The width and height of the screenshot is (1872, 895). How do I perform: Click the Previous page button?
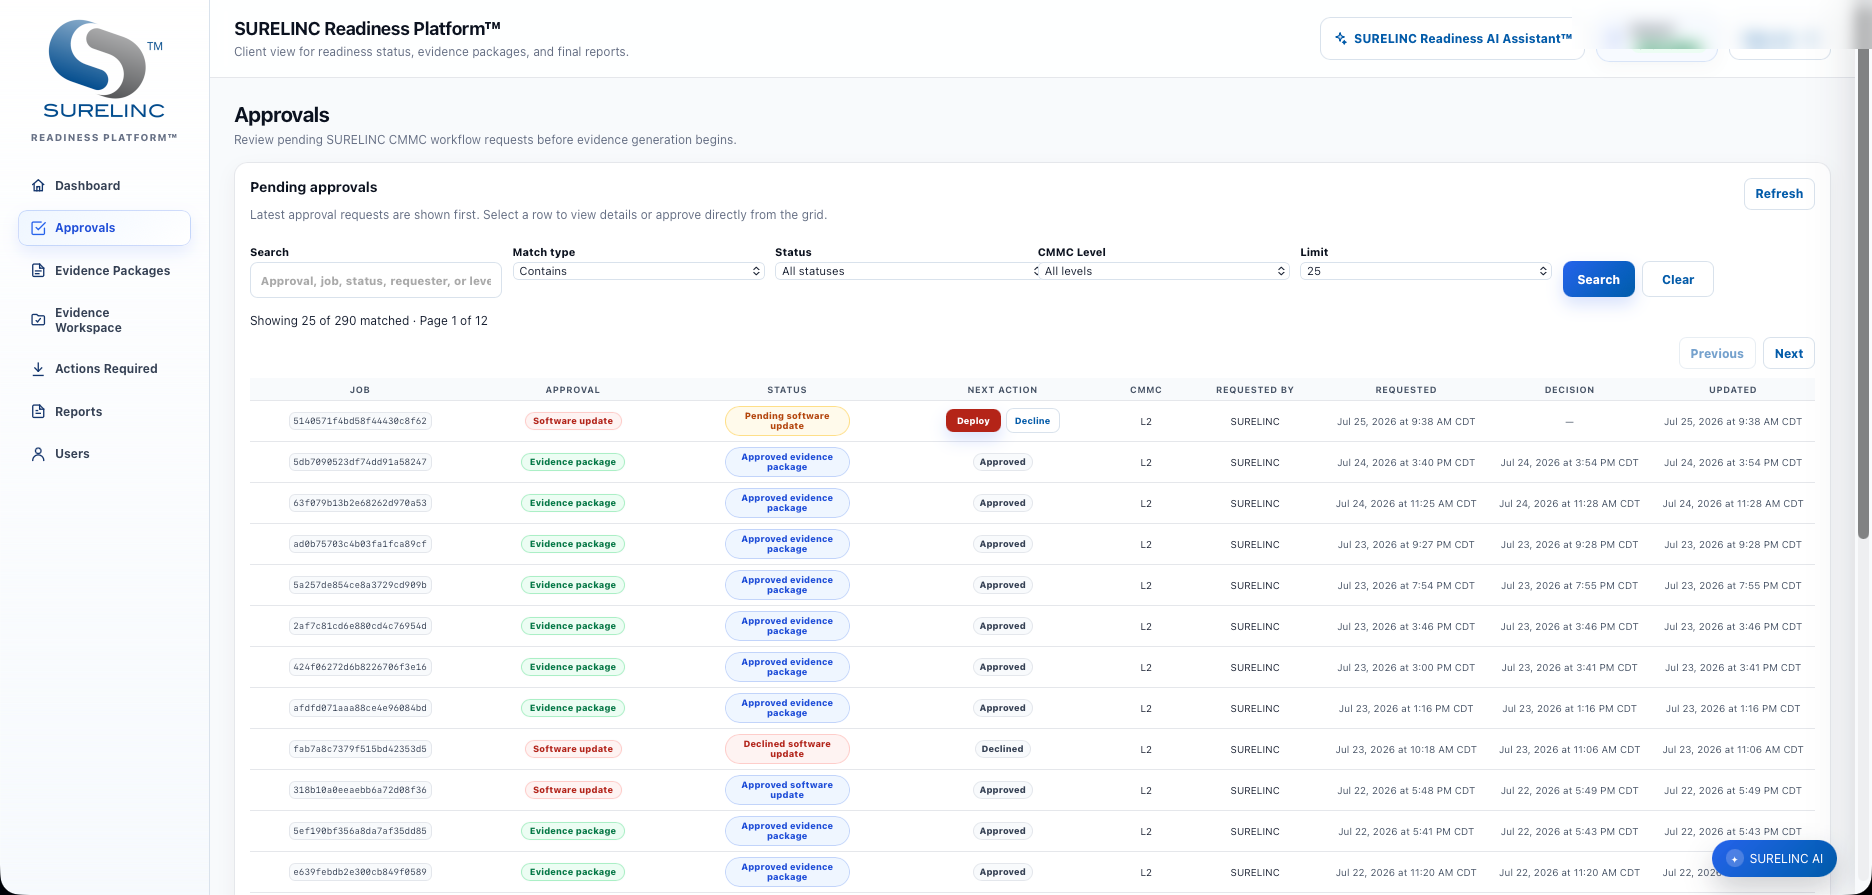1716,354
